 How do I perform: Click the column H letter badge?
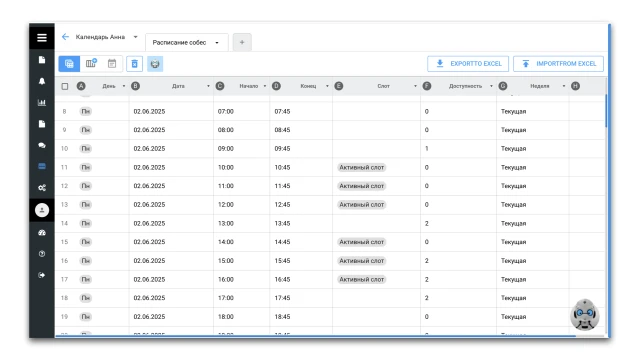coord(576,86)
